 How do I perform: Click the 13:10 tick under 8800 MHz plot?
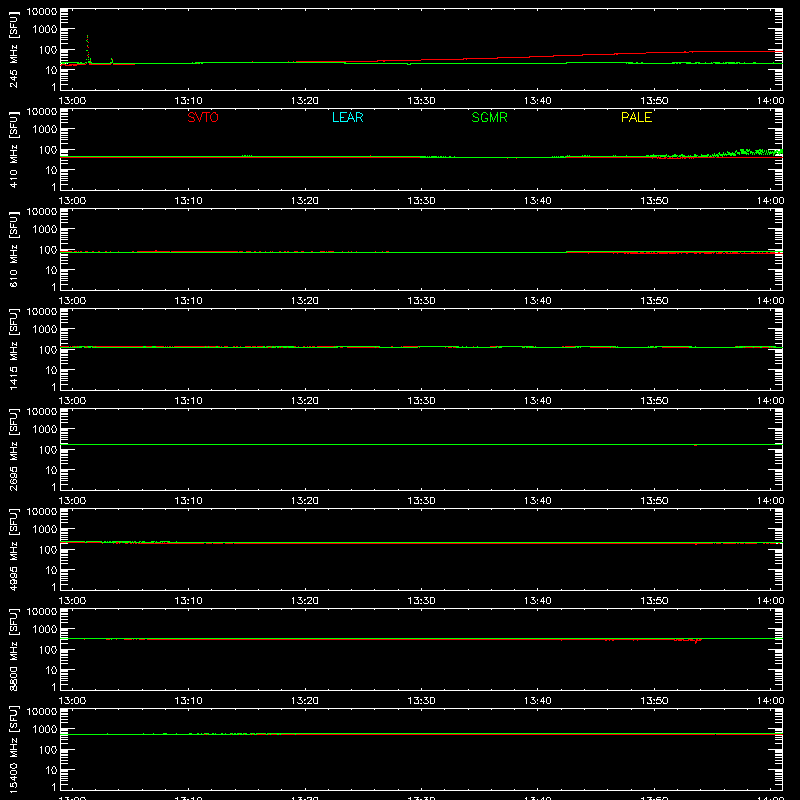coord(188,701)
